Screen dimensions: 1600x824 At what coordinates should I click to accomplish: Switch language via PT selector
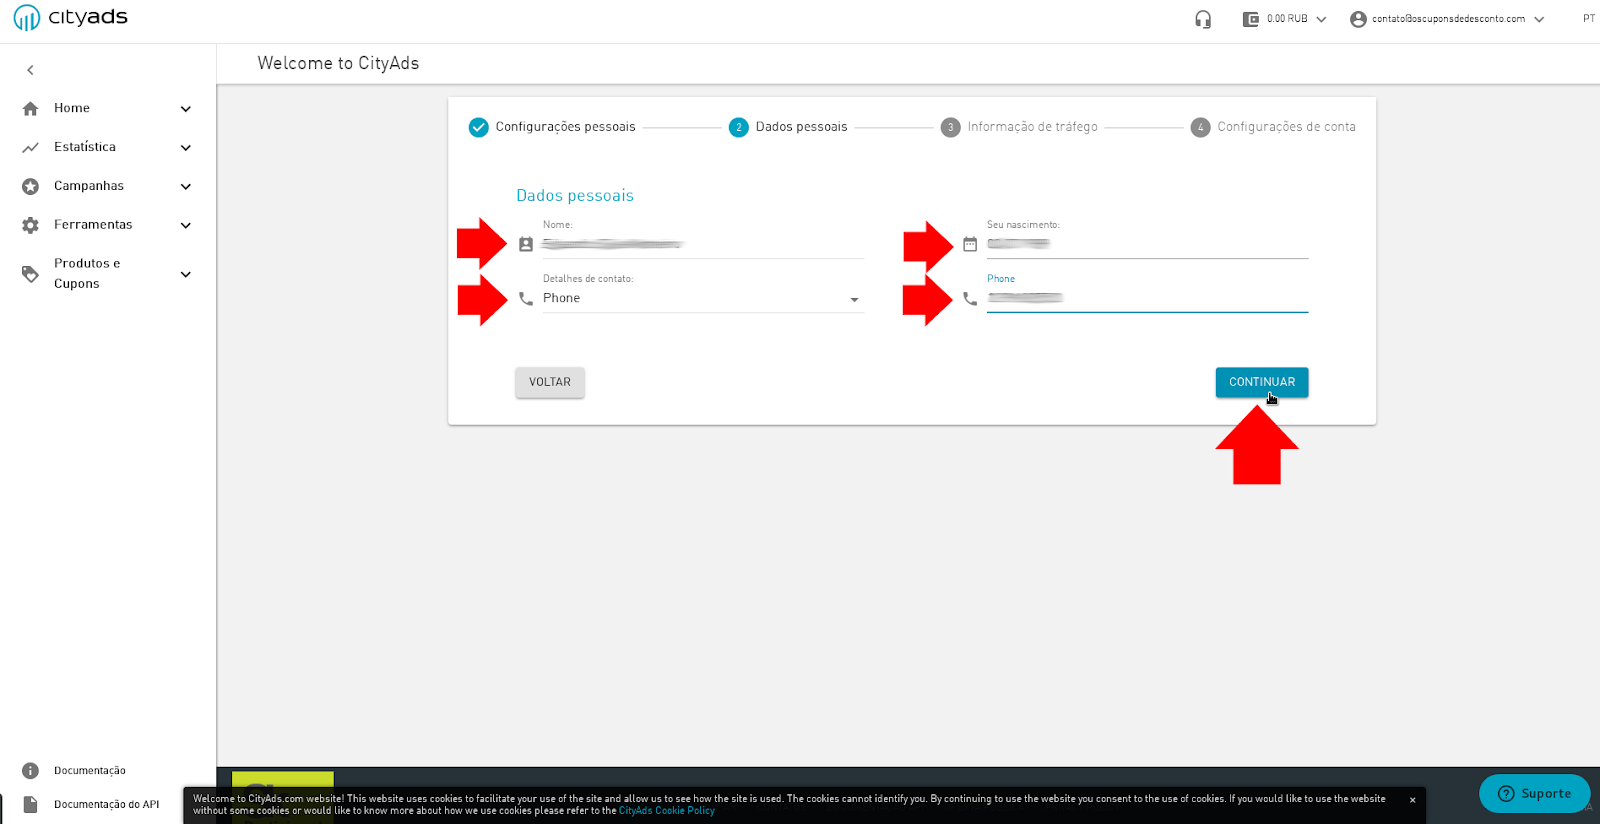pos(1588,19)
